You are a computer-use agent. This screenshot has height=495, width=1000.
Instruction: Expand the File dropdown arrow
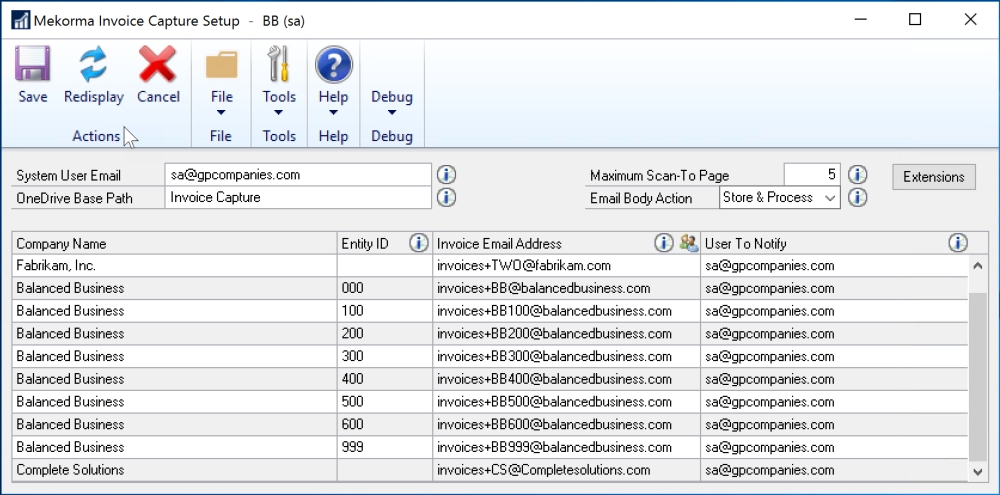point(221,113)
